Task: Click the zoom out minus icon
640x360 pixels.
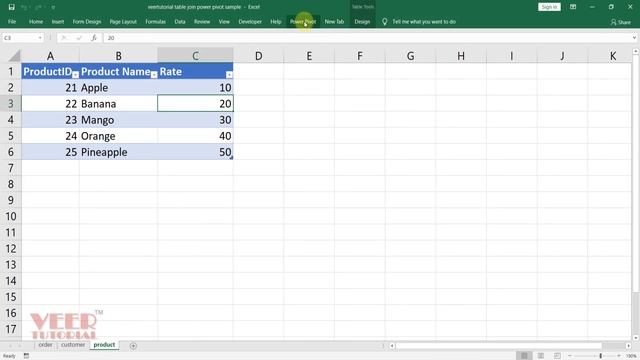Action: (x=570, y=356)
